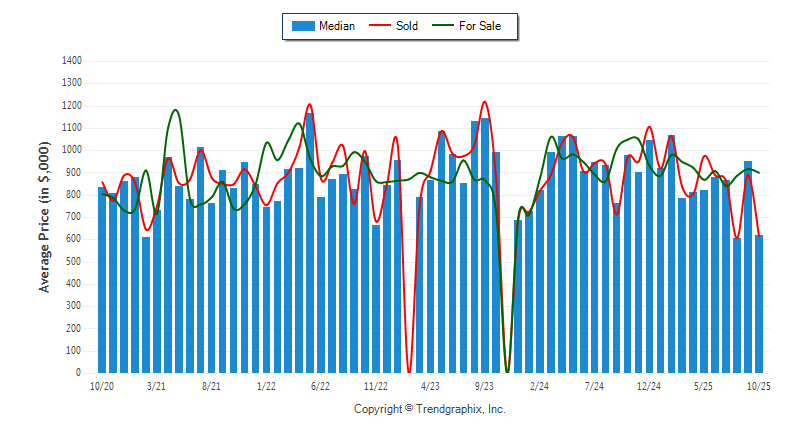This screenshot has width=800, height=434.
Task: Click the blue Median swatch in legend
Action: [x=302, y=26]
